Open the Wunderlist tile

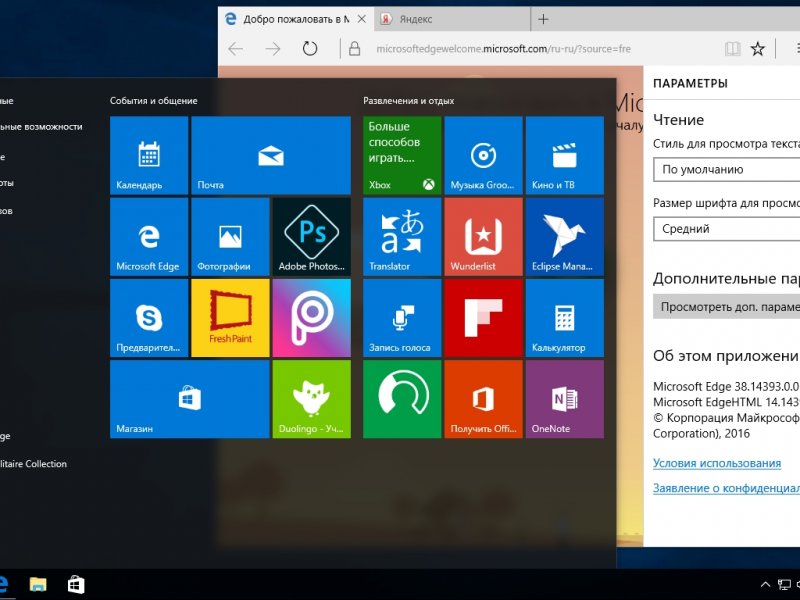point(484,237)
